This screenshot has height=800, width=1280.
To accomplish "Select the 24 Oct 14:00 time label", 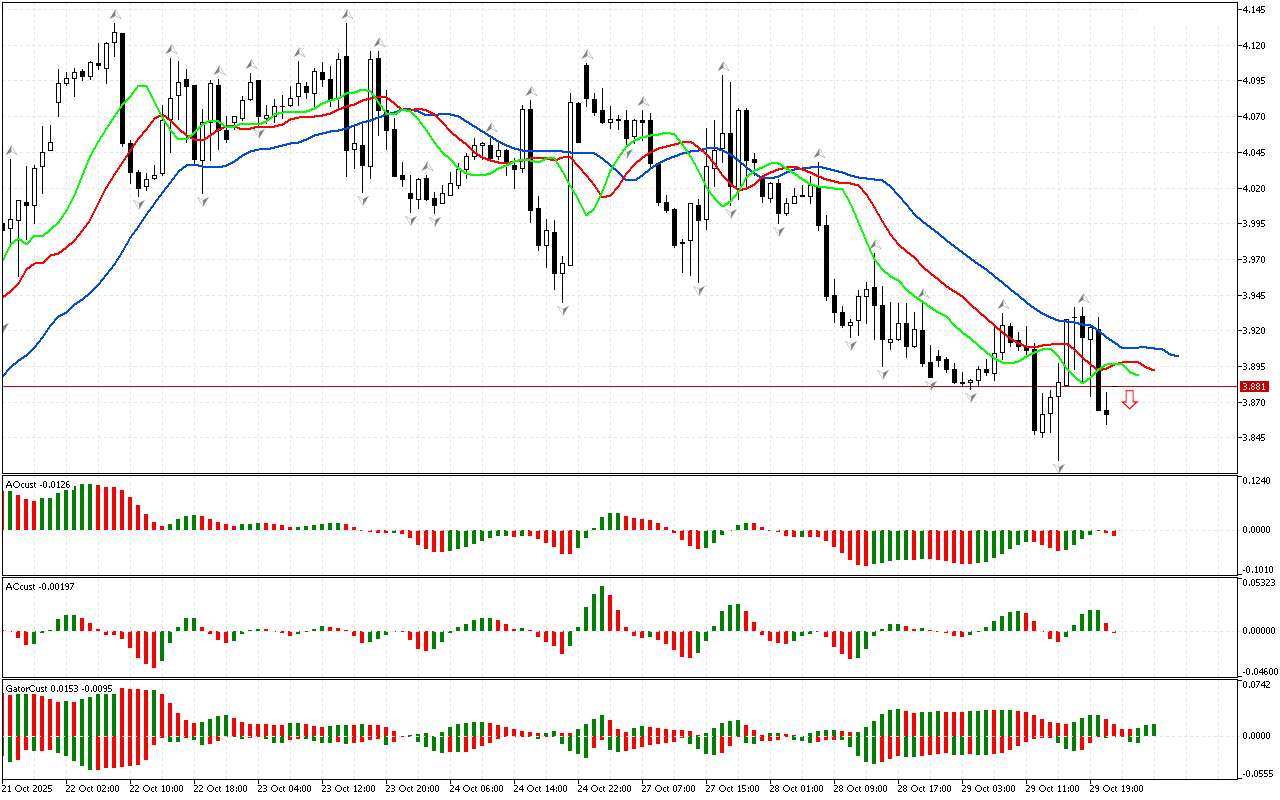I will pyautogui.click(x=541, y=789).
